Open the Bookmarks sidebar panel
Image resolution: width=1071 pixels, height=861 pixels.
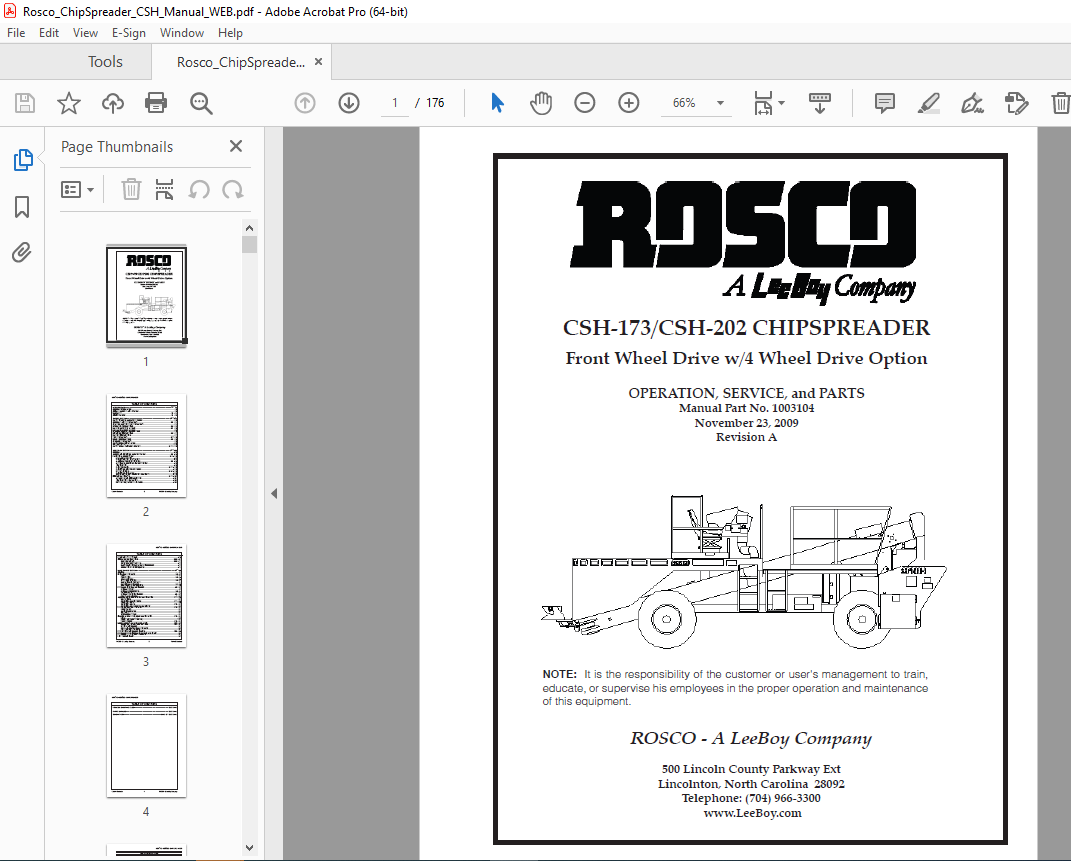click(22, 207)
